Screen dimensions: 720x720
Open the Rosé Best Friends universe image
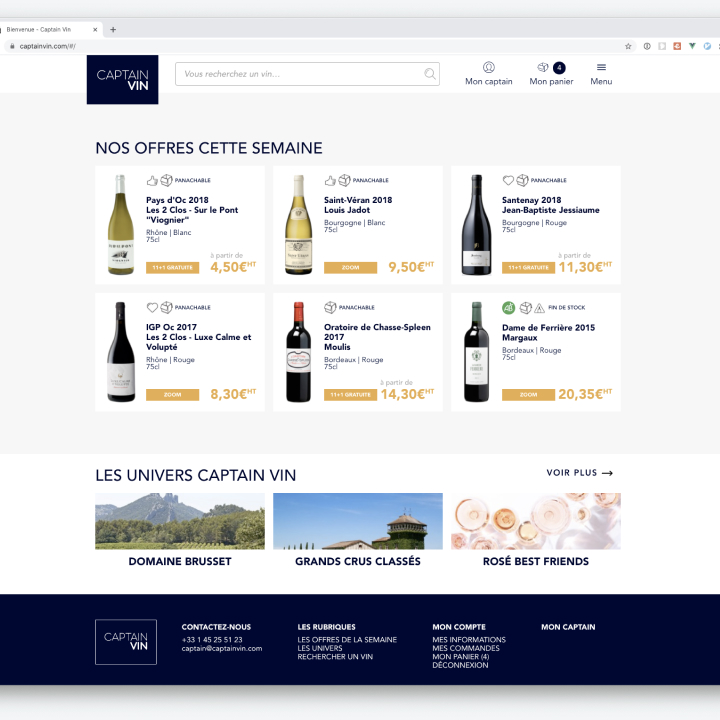coord(536,521)
